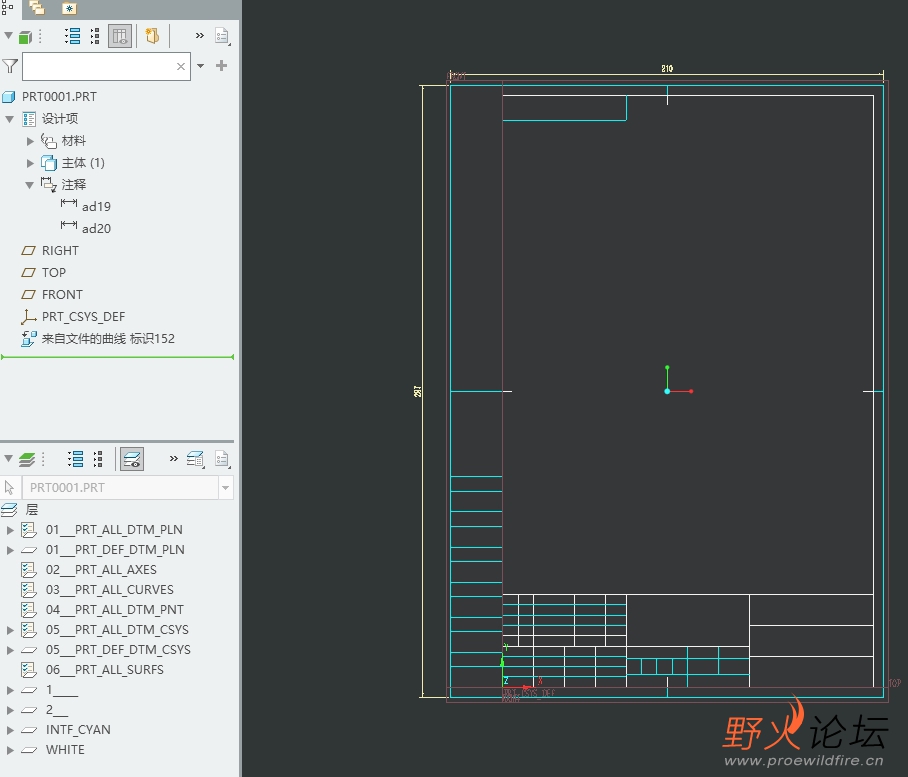
Task: Click the layer tree settings icon
Action: [222, 459]
